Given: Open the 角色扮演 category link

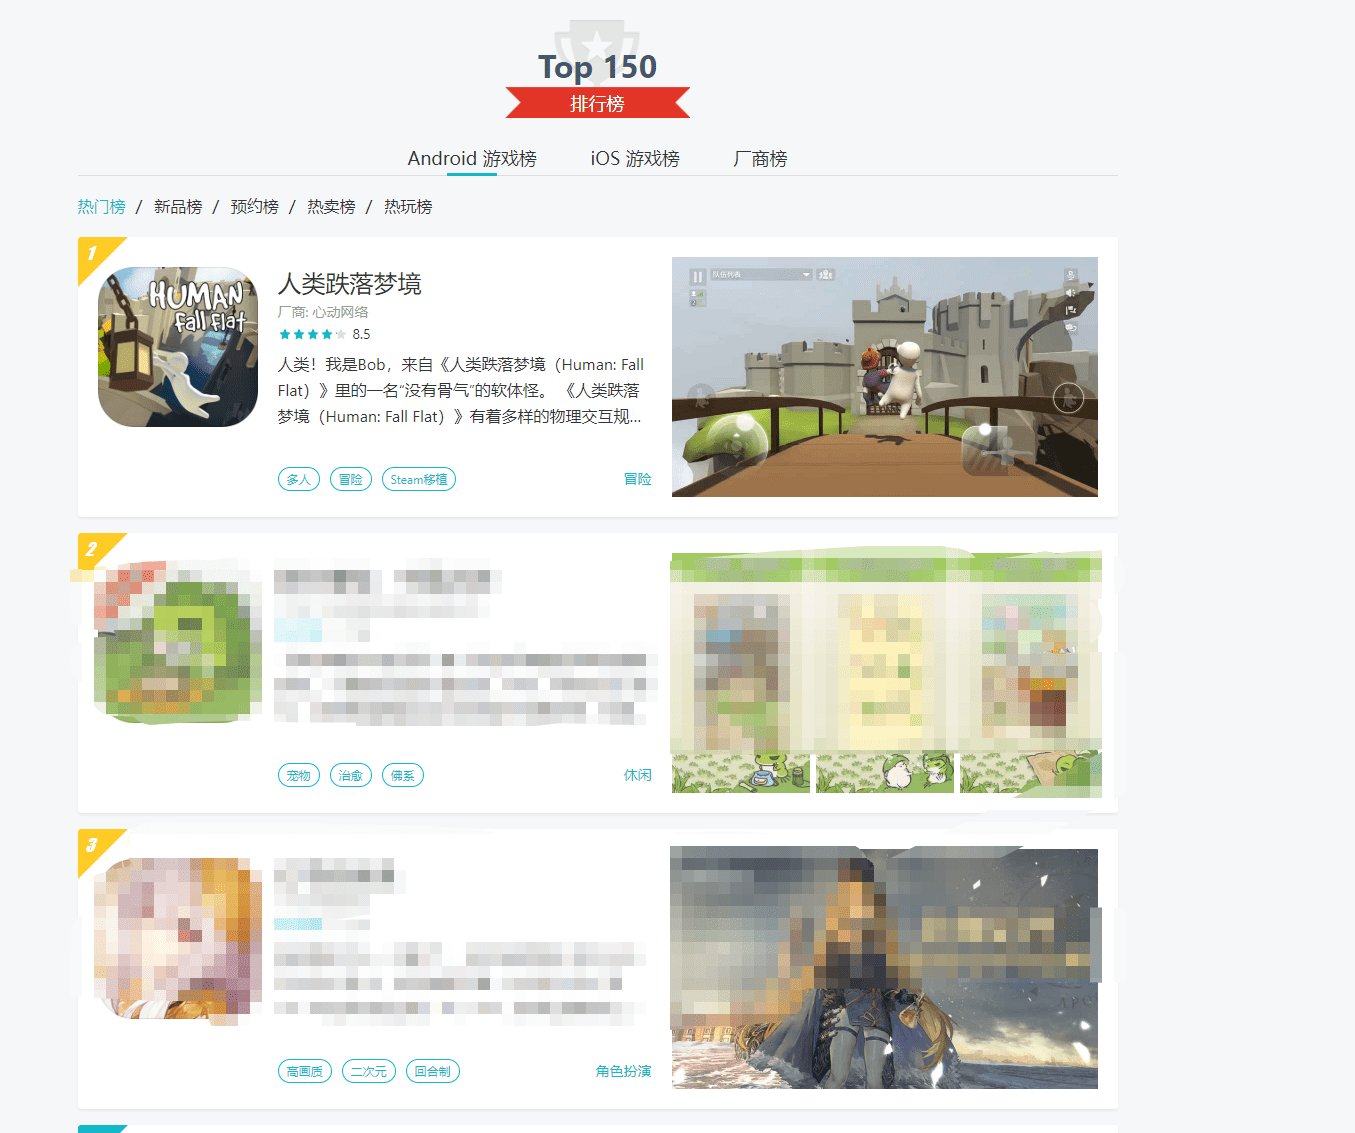Looking at the screenshot, I should coord(624,1071).
